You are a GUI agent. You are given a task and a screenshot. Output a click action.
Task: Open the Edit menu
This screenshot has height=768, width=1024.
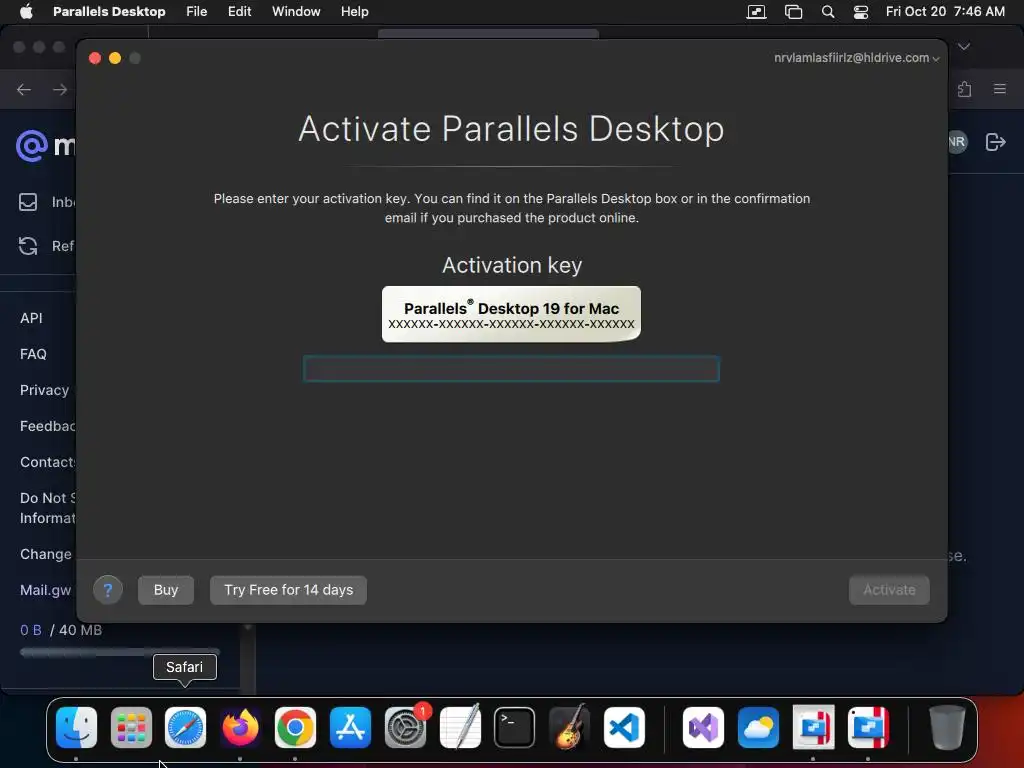(240, 11)
